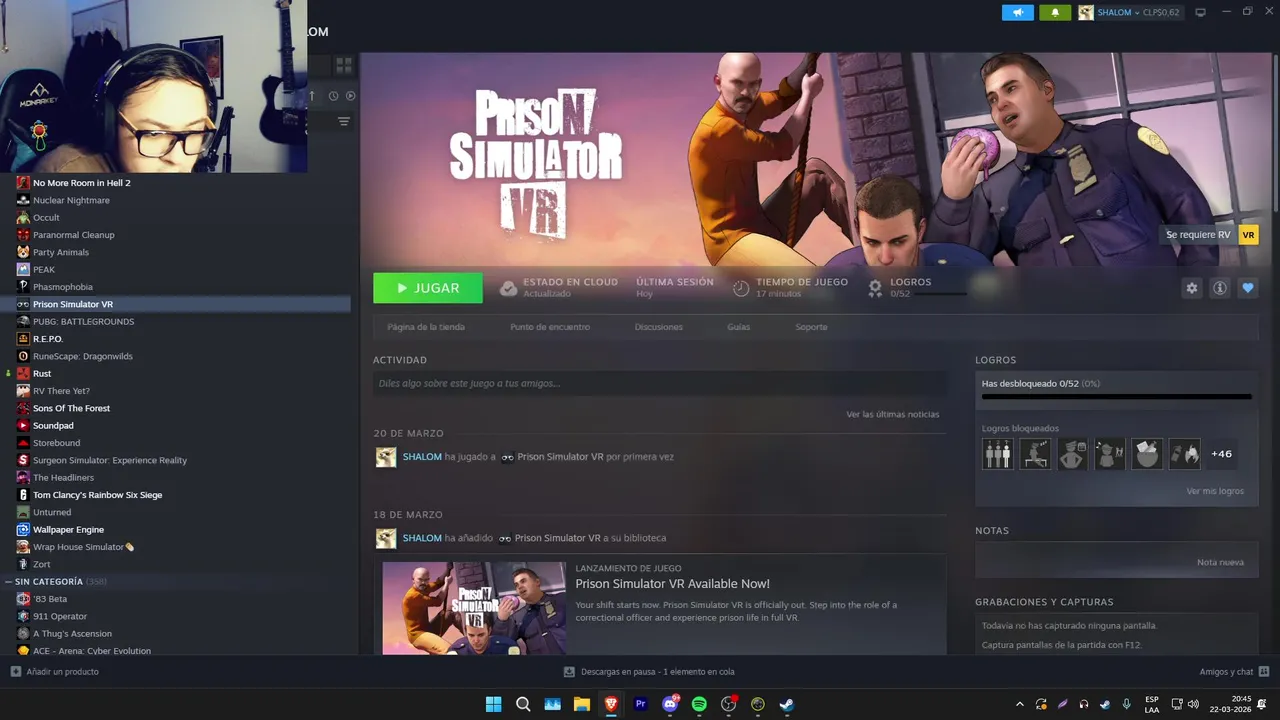Click the play time clock icon
1280x720 pixels.
[741, 288]
